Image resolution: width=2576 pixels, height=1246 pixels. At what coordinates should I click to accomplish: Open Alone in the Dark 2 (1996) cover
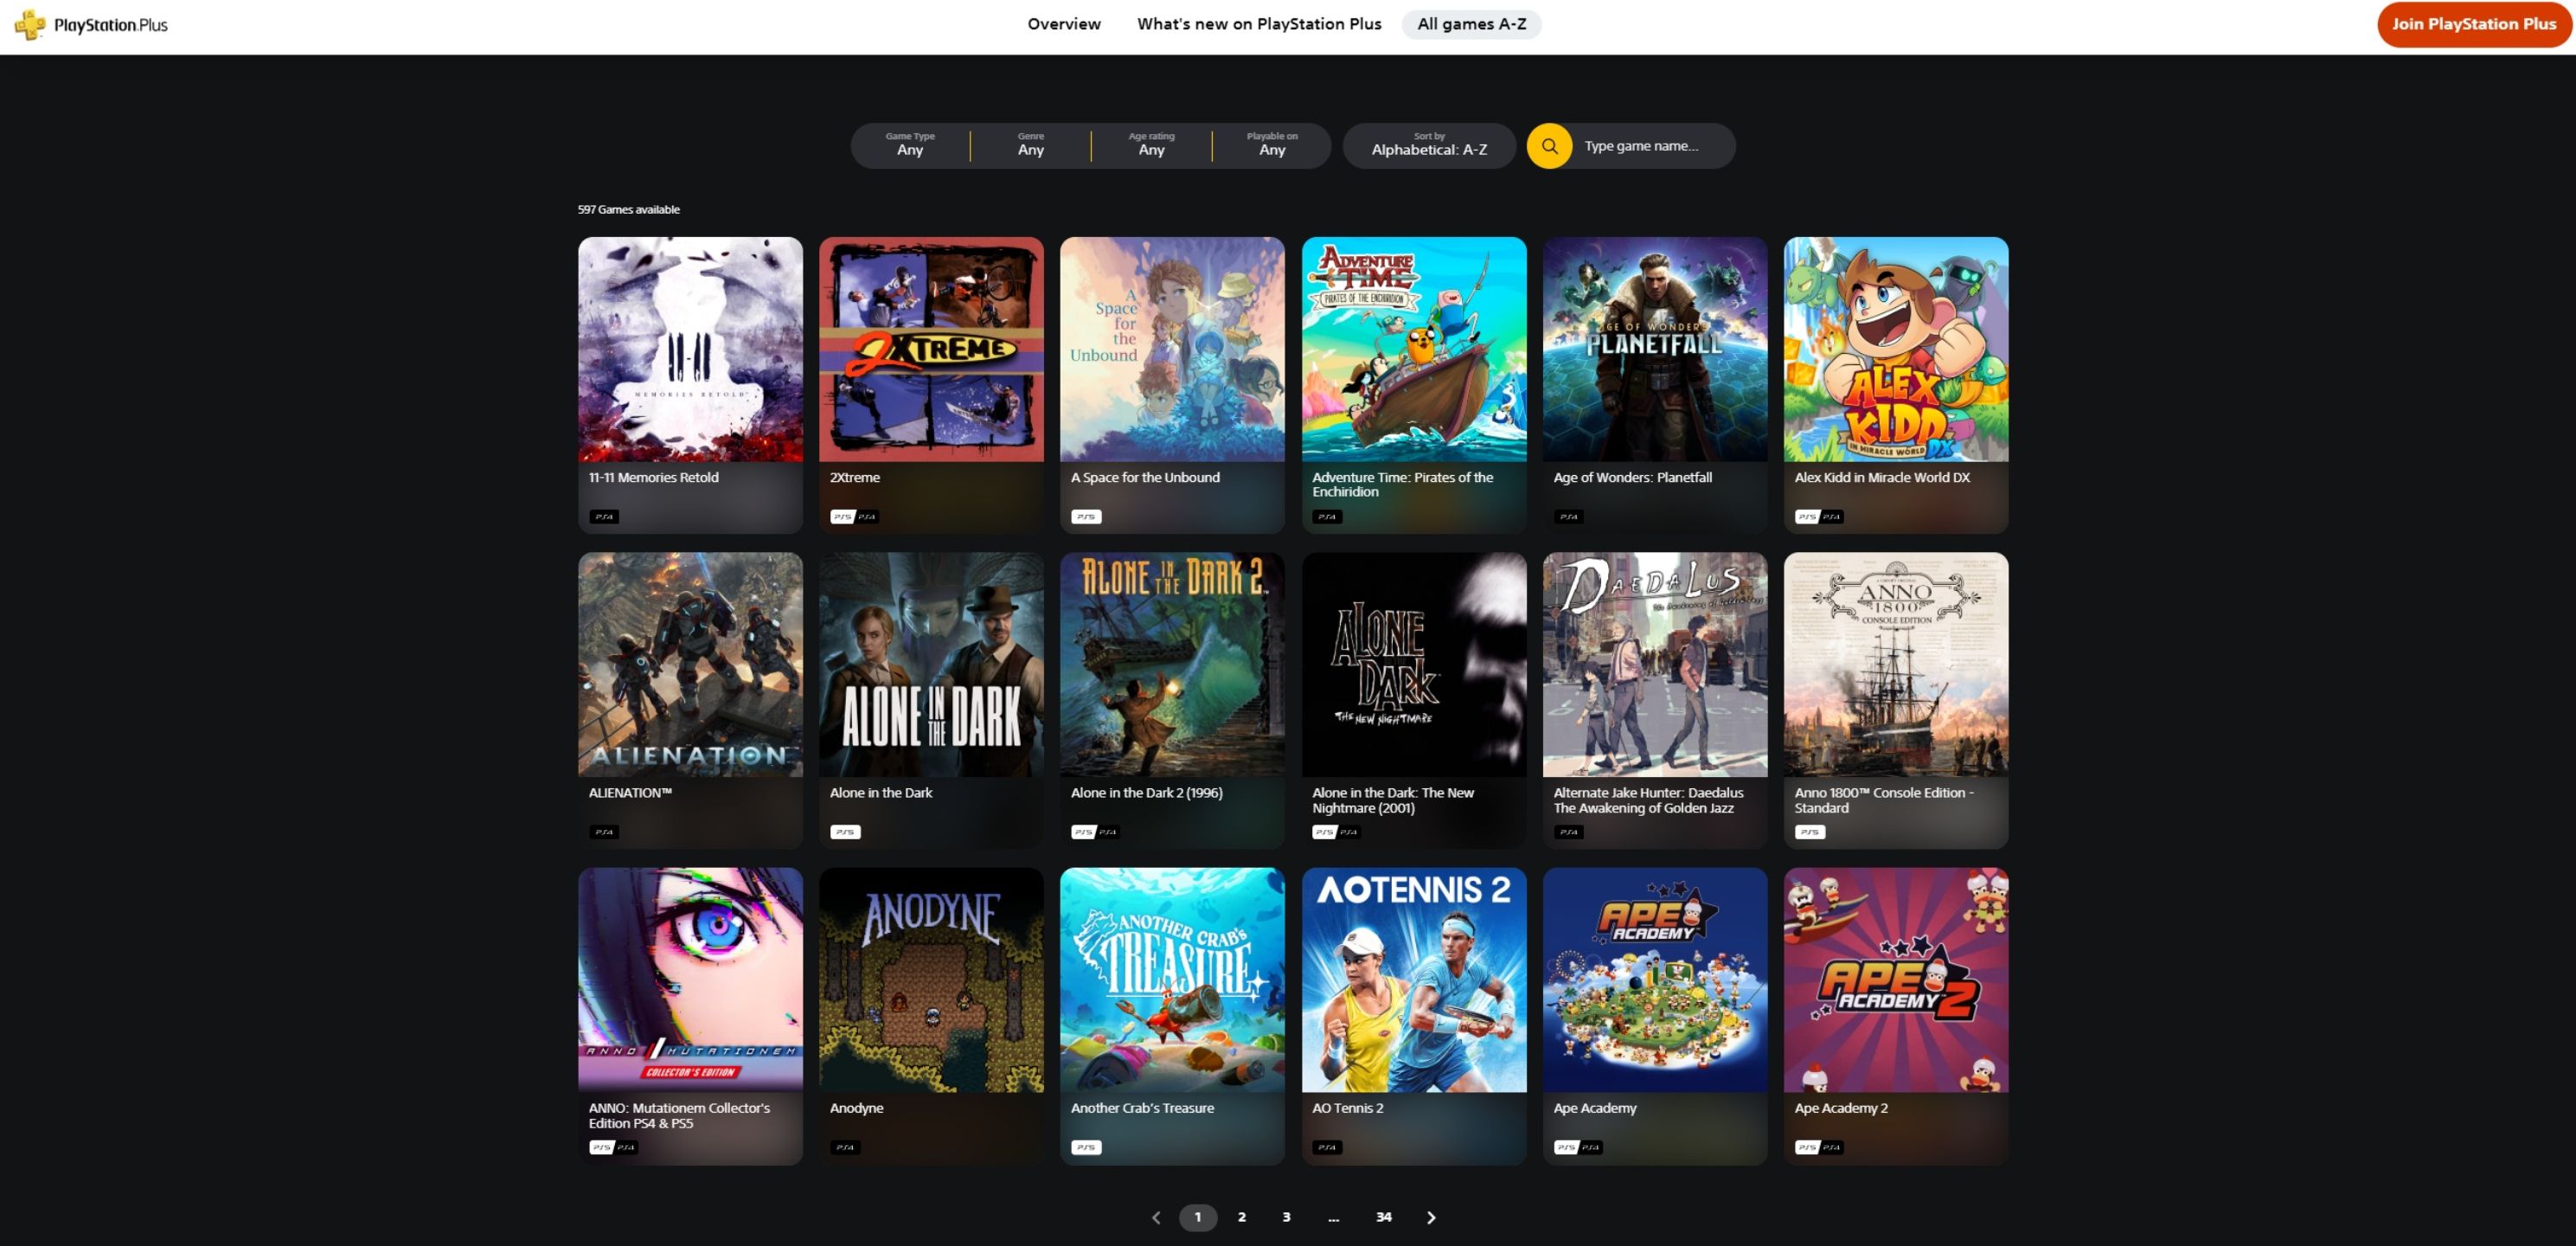[x=1172, y=665]
